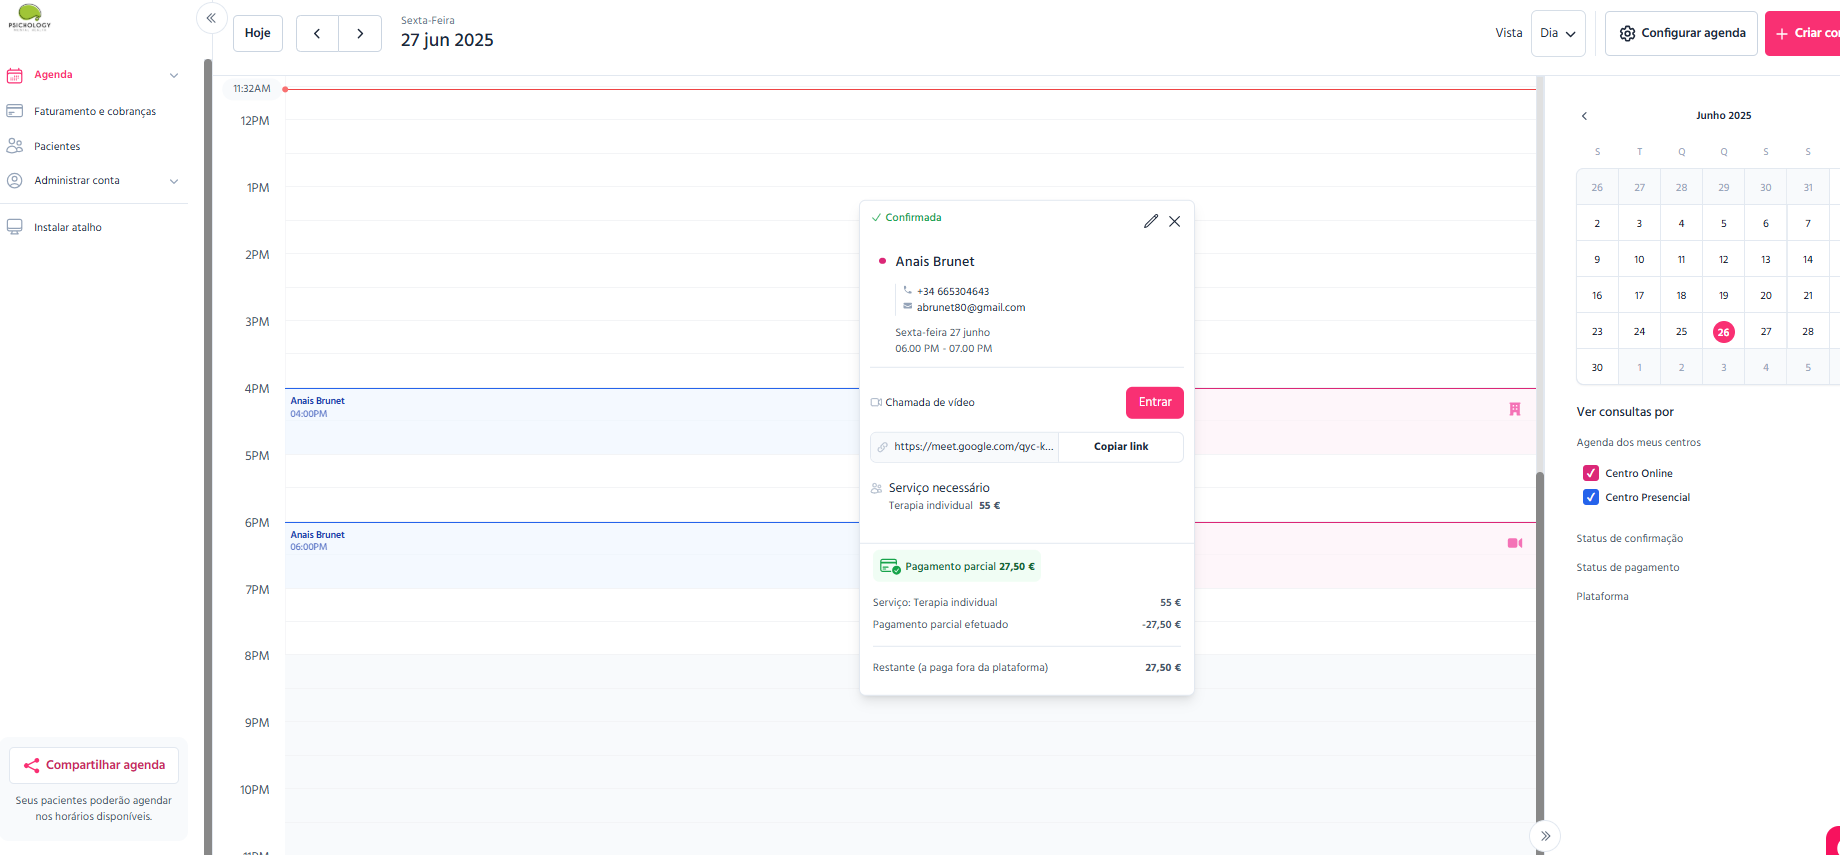Toggle the Centro Online checkbox
This screenshot has width=1840, height=855.
(x=1591, y=473)
